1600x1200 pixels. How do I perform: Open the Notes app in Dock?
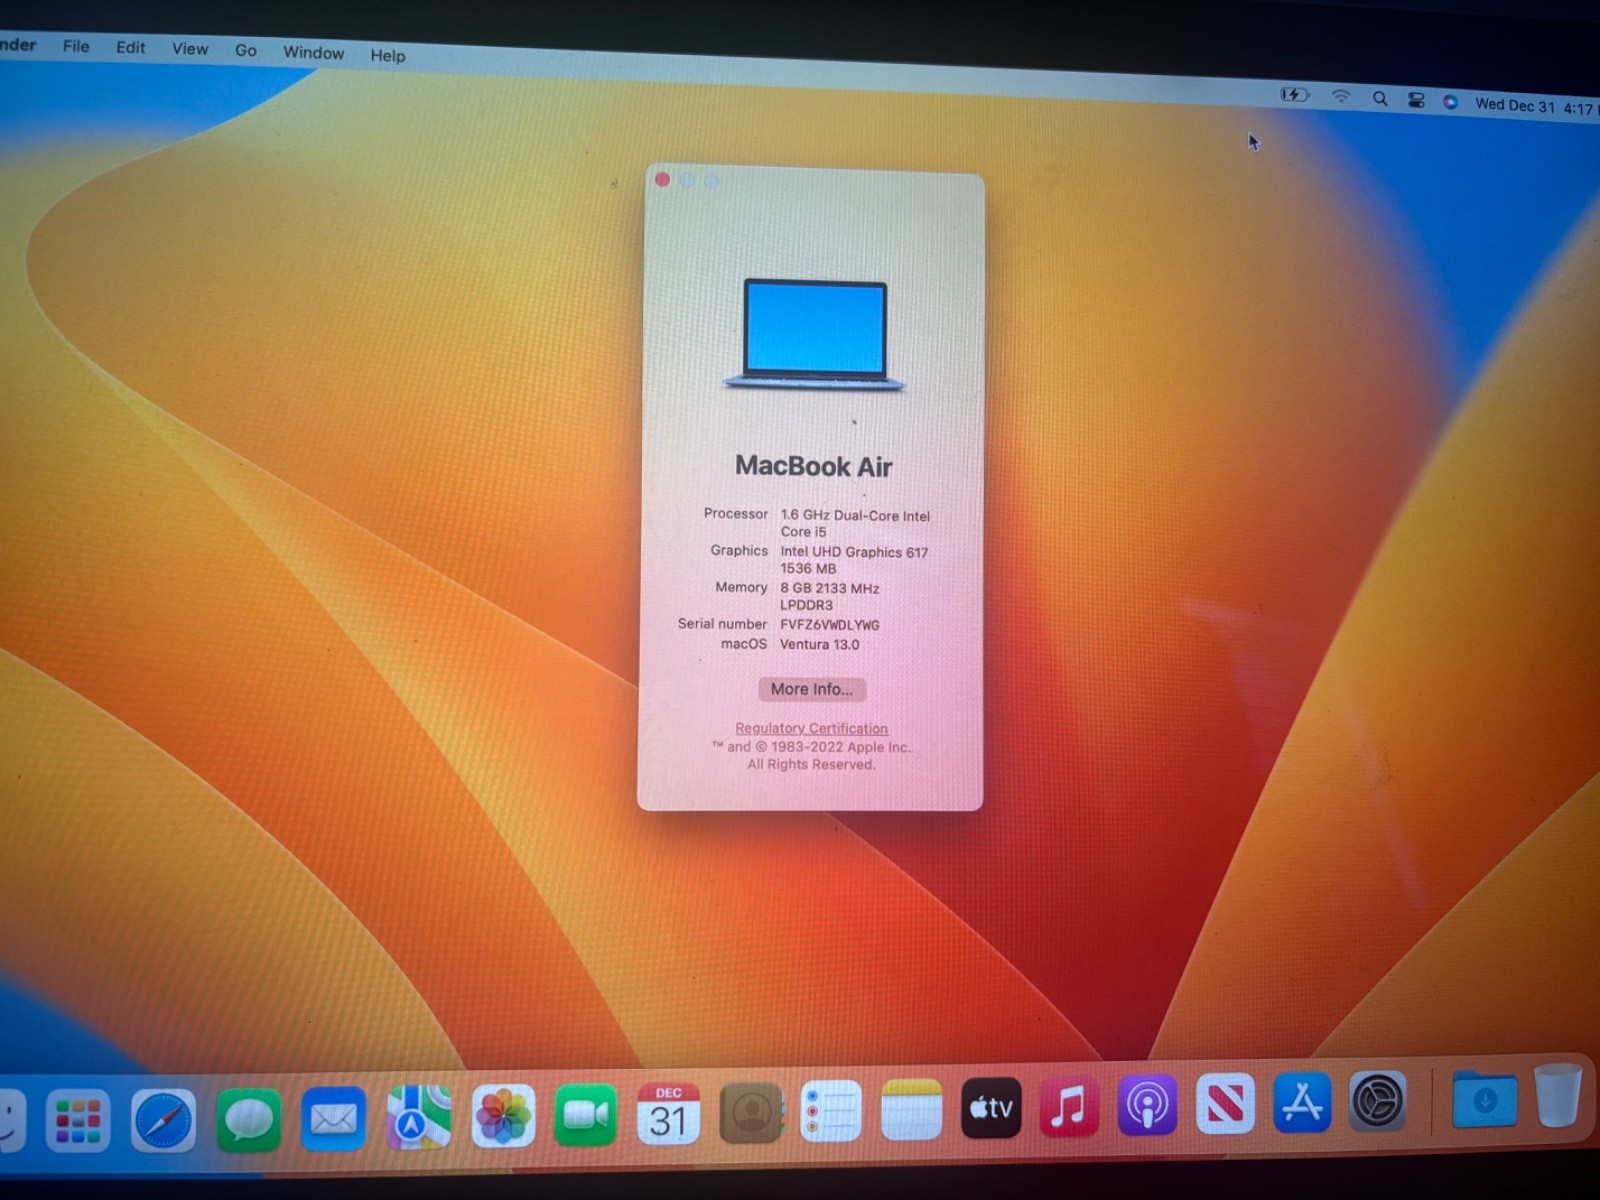[911, 1109]
